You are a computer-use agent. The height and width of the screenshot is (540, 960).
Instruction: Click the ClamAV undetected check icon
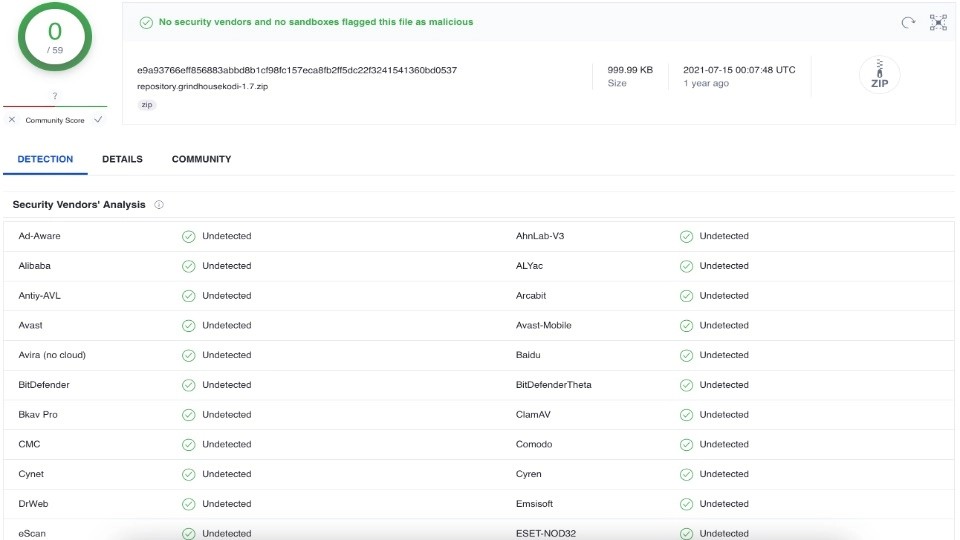click(x=686, y=415)
